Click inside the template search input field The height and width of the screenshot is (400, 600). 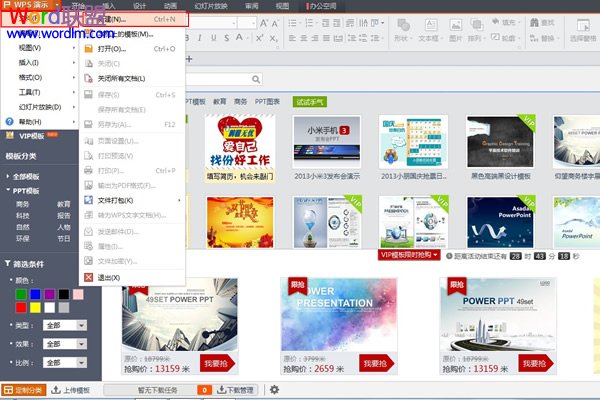[x=217, y=79]
